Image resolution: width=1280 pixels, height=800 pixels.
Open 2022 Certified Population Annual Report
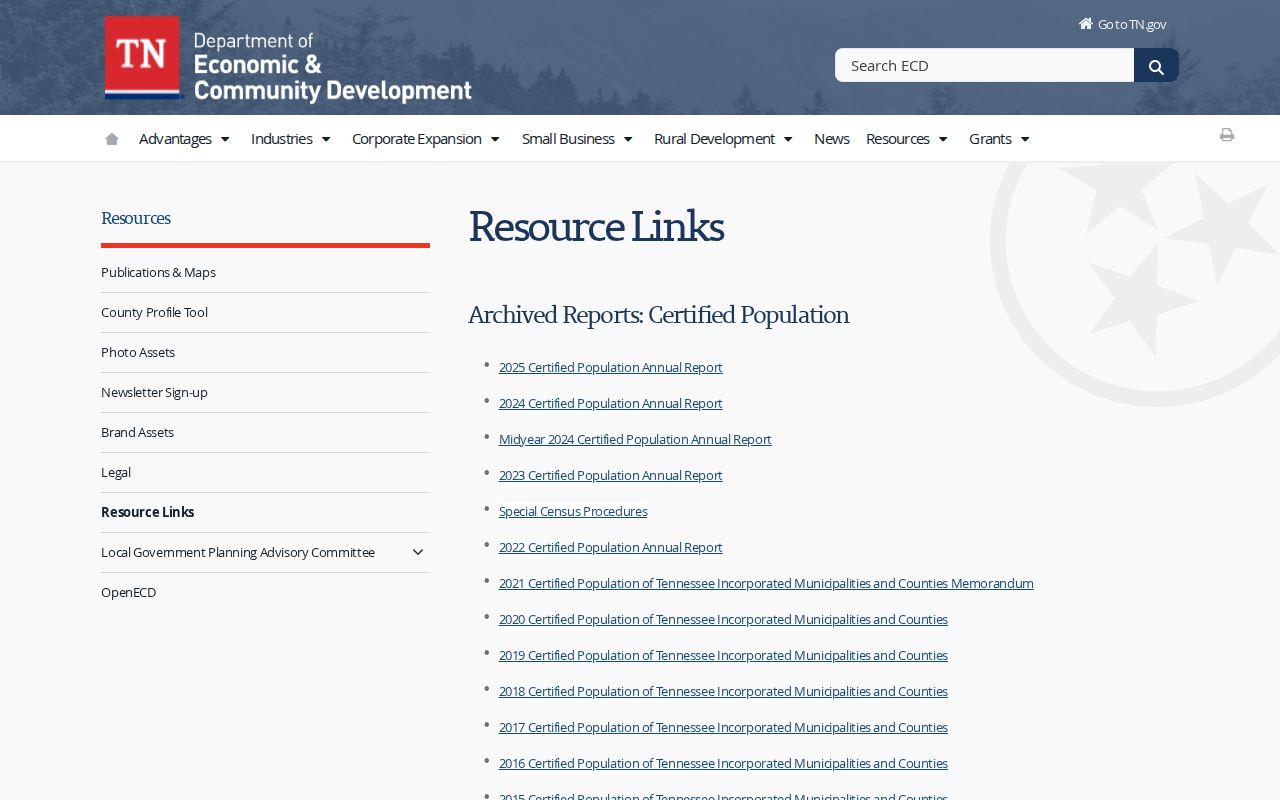[610, 547]
